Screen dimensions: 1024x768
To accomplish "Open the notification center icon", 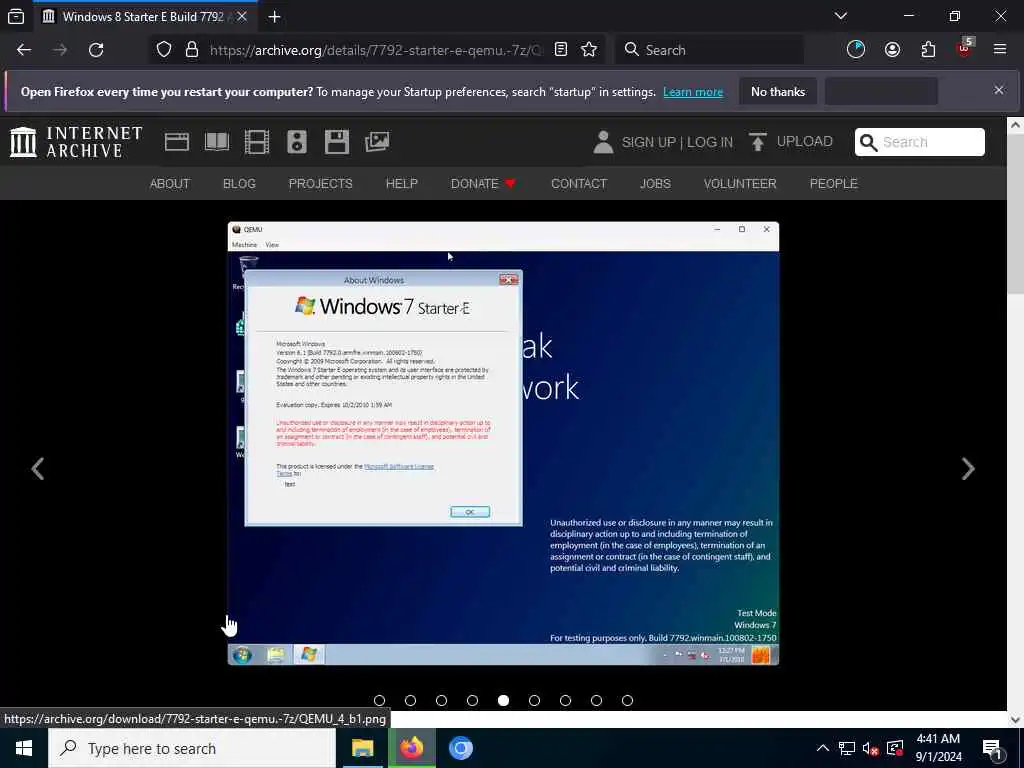I will [x=993, y=748].
